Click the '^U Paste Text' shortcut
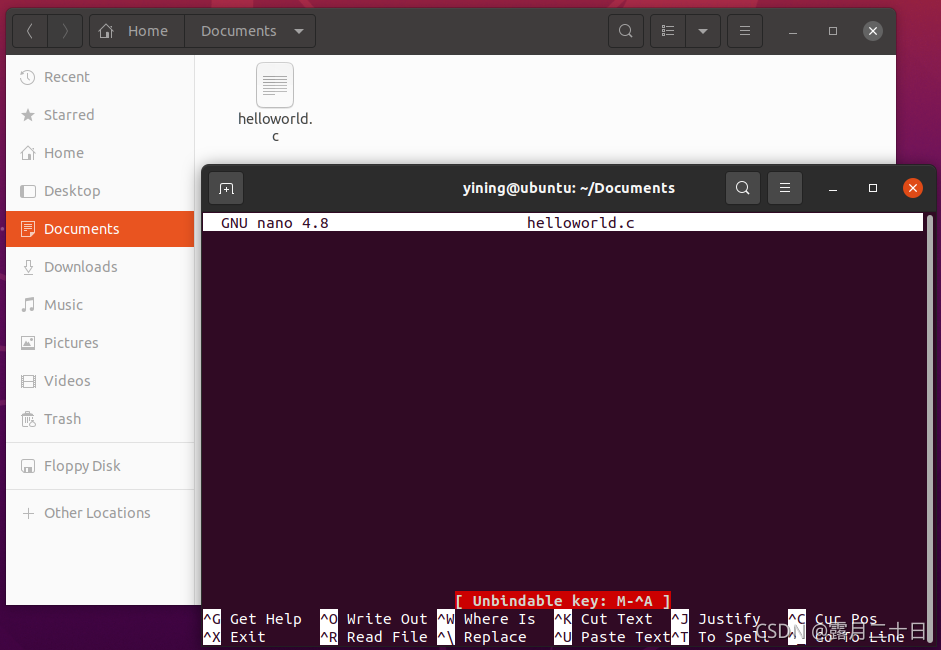Image resolution: width=941 pixels, height=650 pixels. click(x=612, y=637)
